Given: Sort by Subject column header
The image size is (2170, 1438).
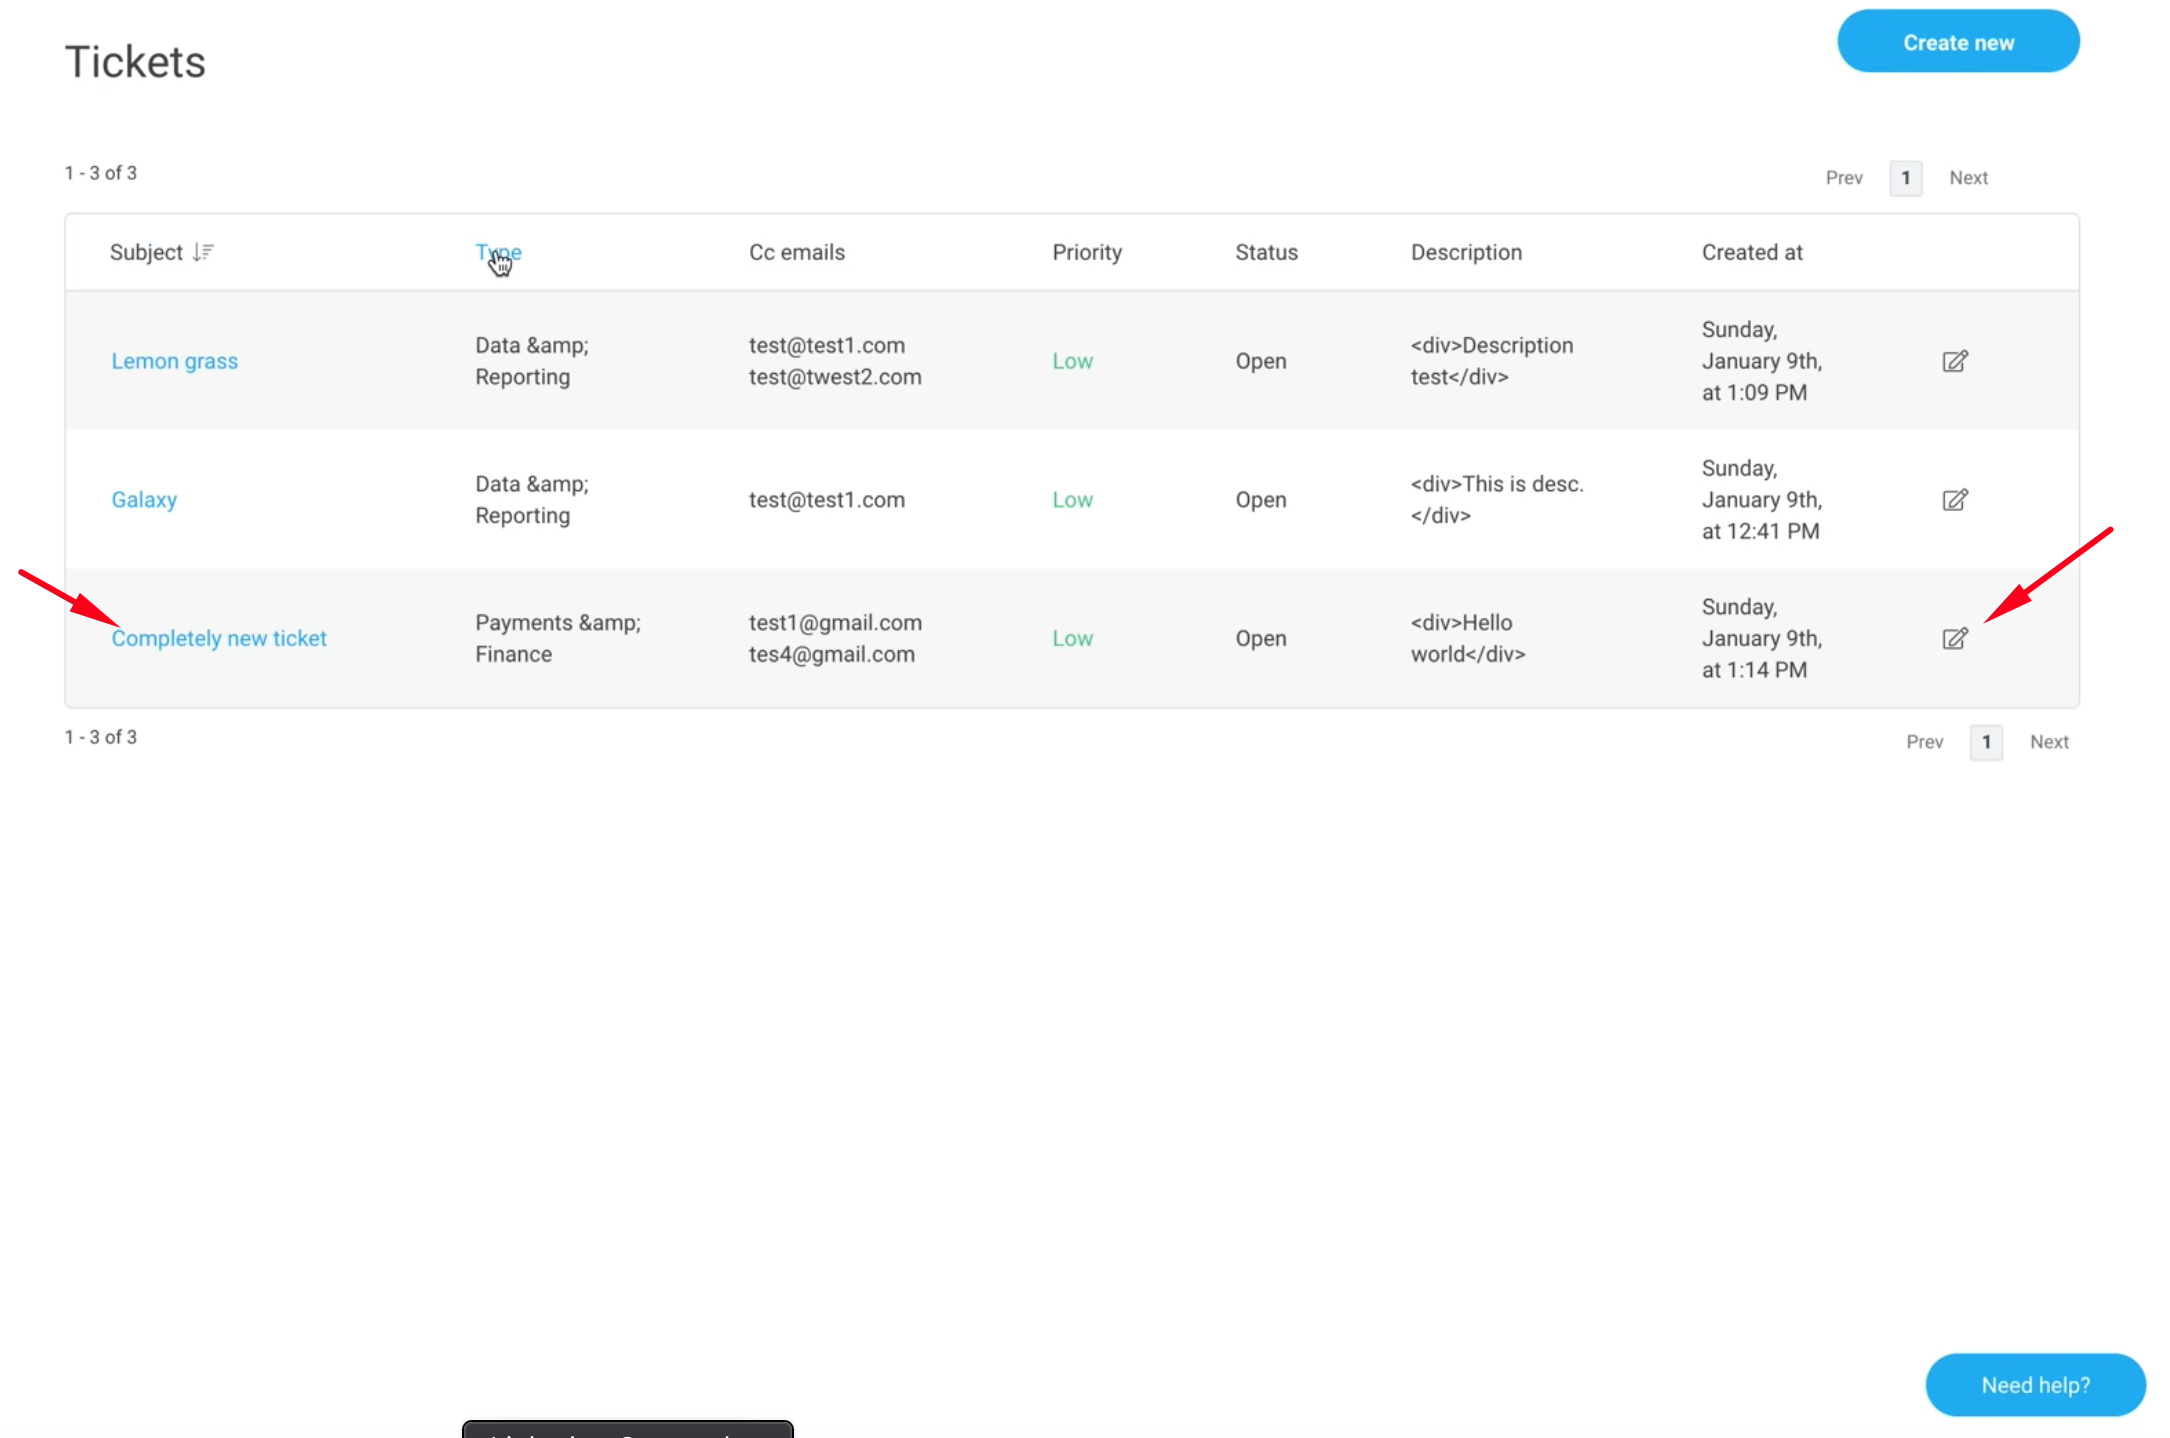Looking at the screenshot, I should click(x=146, y=252).
